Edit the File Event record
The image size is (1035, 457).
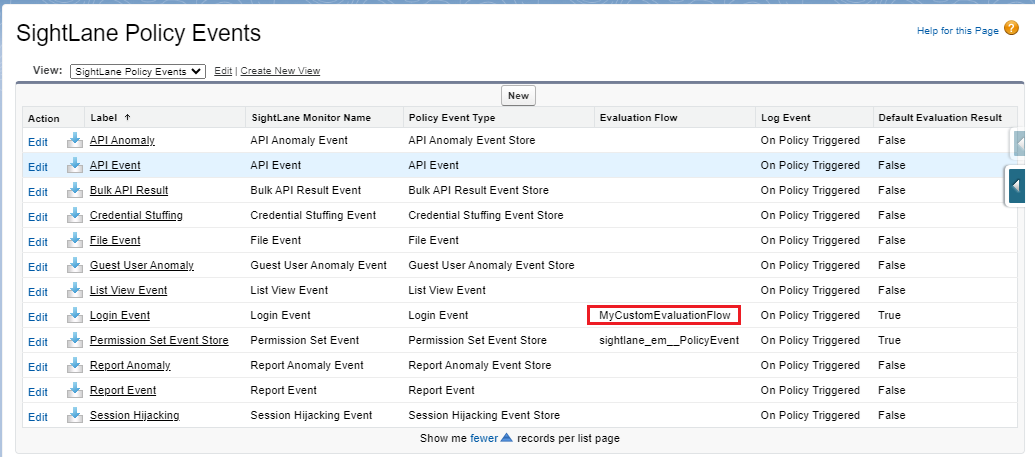38,242
